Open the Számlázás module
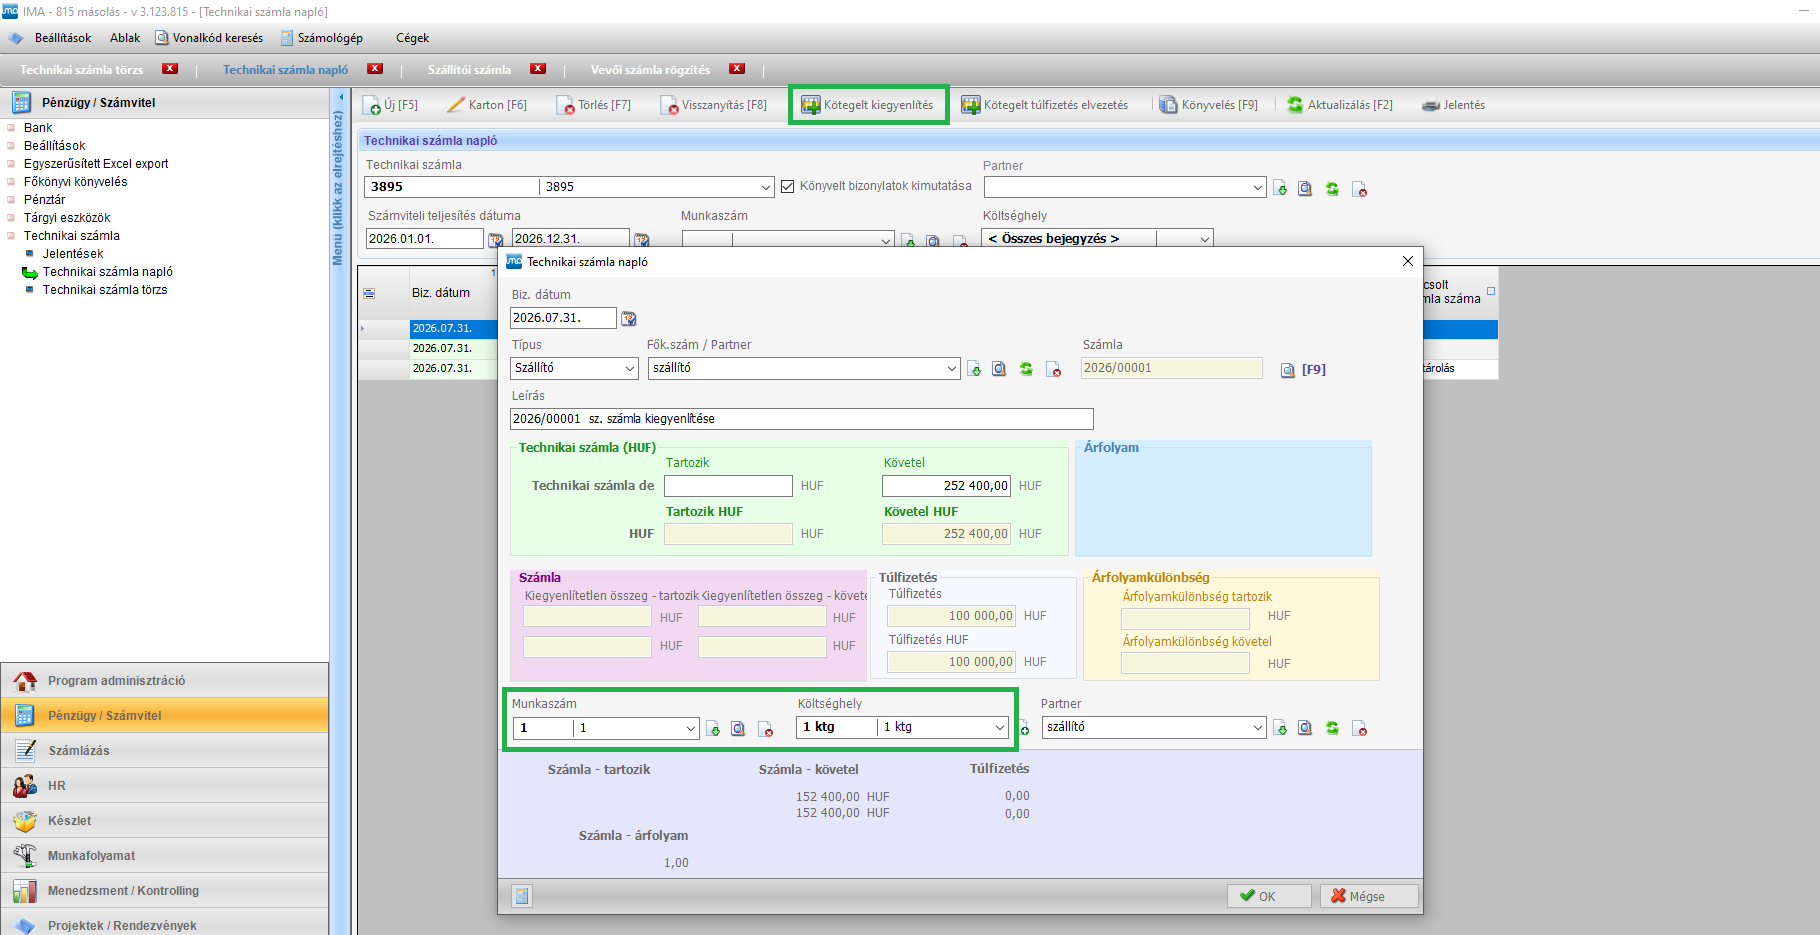The height and width of the screenshot is (935, 1820). click(x=164, y=750)
